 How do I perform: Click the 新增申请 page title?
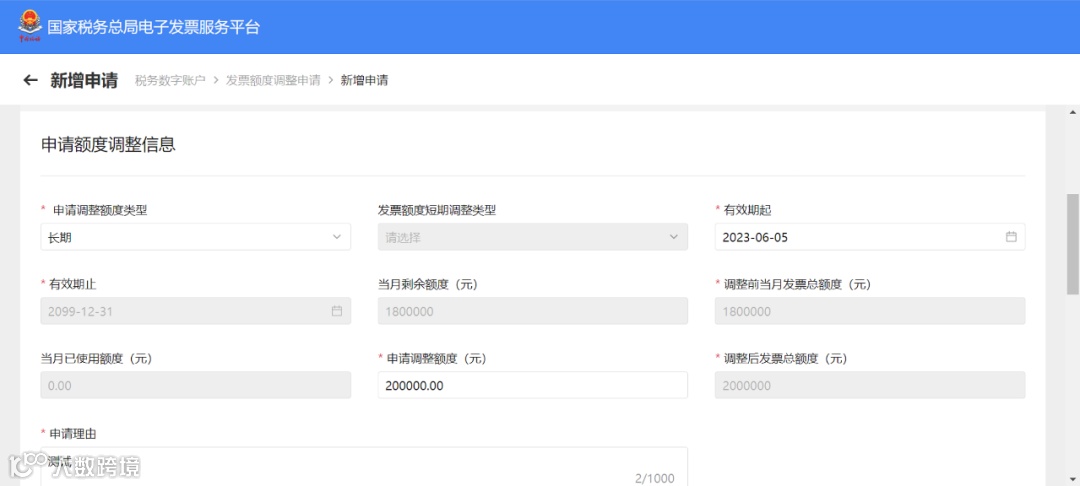tap(84, 81)
